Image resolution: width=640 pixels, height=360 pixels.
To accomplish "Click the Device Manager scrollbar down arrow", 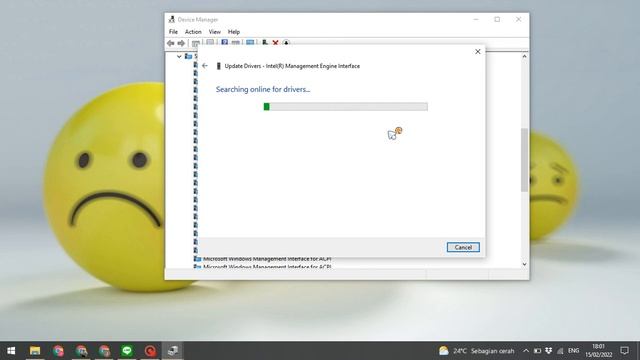I will 524,264.
